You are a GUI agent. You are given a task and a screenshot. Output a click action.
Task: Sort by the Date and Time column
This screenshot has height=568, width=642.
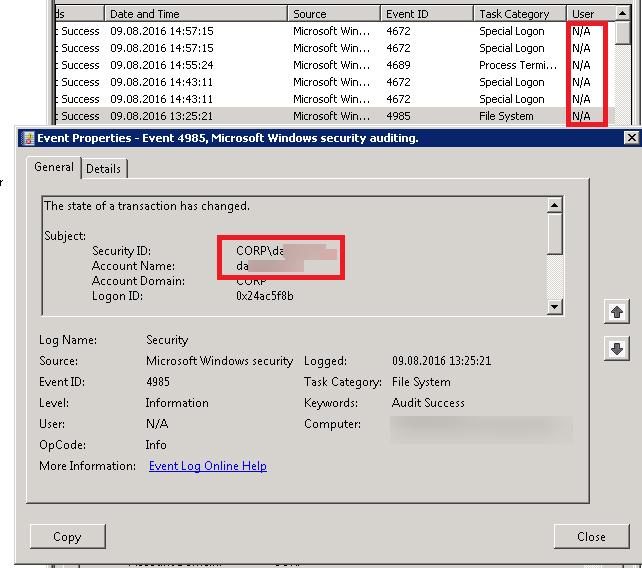coord(195,14)
